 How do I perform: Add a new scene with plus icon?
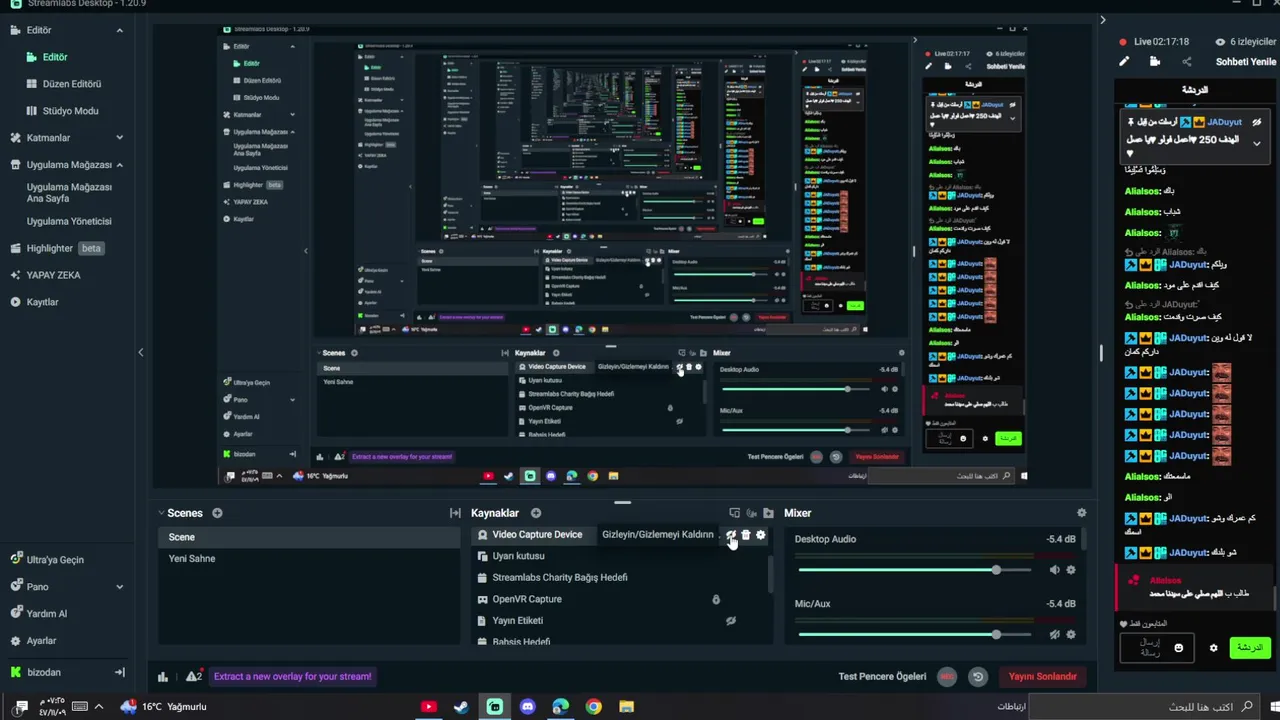click(217, 513)
